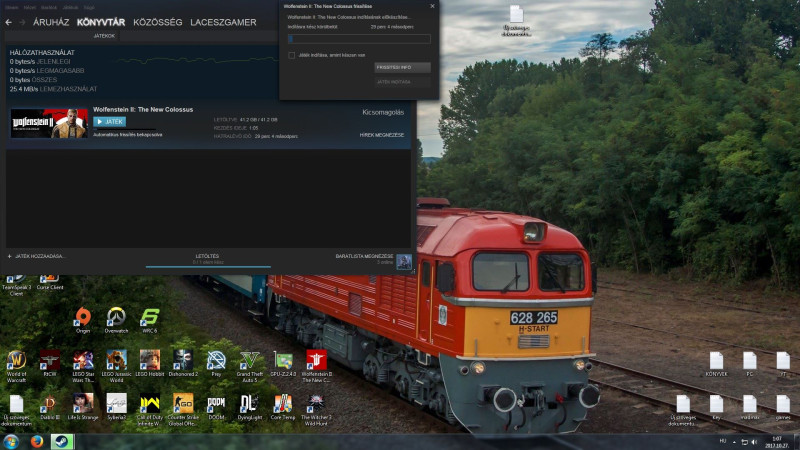
Task: Show hidden system tray icons
Action: pyautogui.click(x=734, y=442)
